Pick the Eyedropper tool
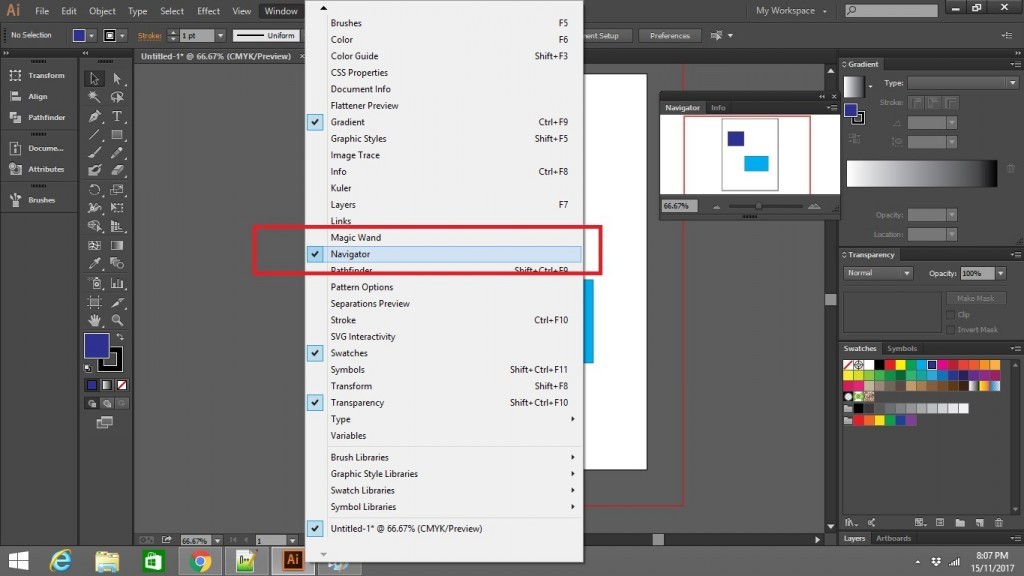The image size is (1024, 576). tap(95, 263)
